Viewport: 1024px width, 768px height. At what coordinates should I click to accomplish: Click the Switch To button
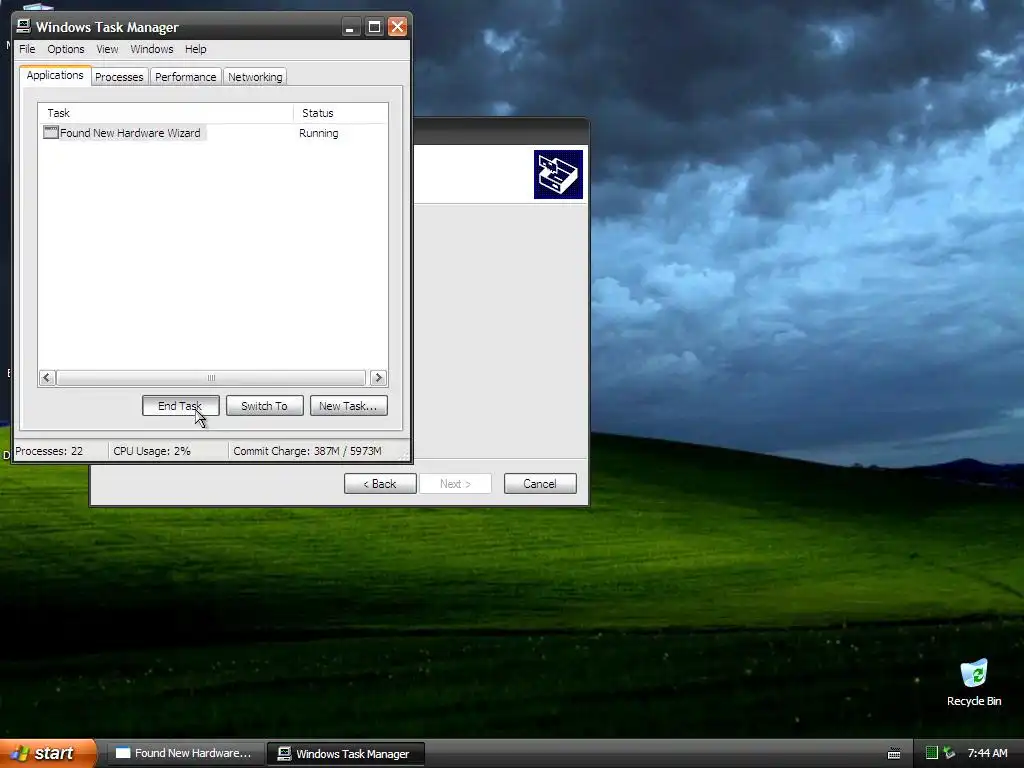click(x=264, y=406)
